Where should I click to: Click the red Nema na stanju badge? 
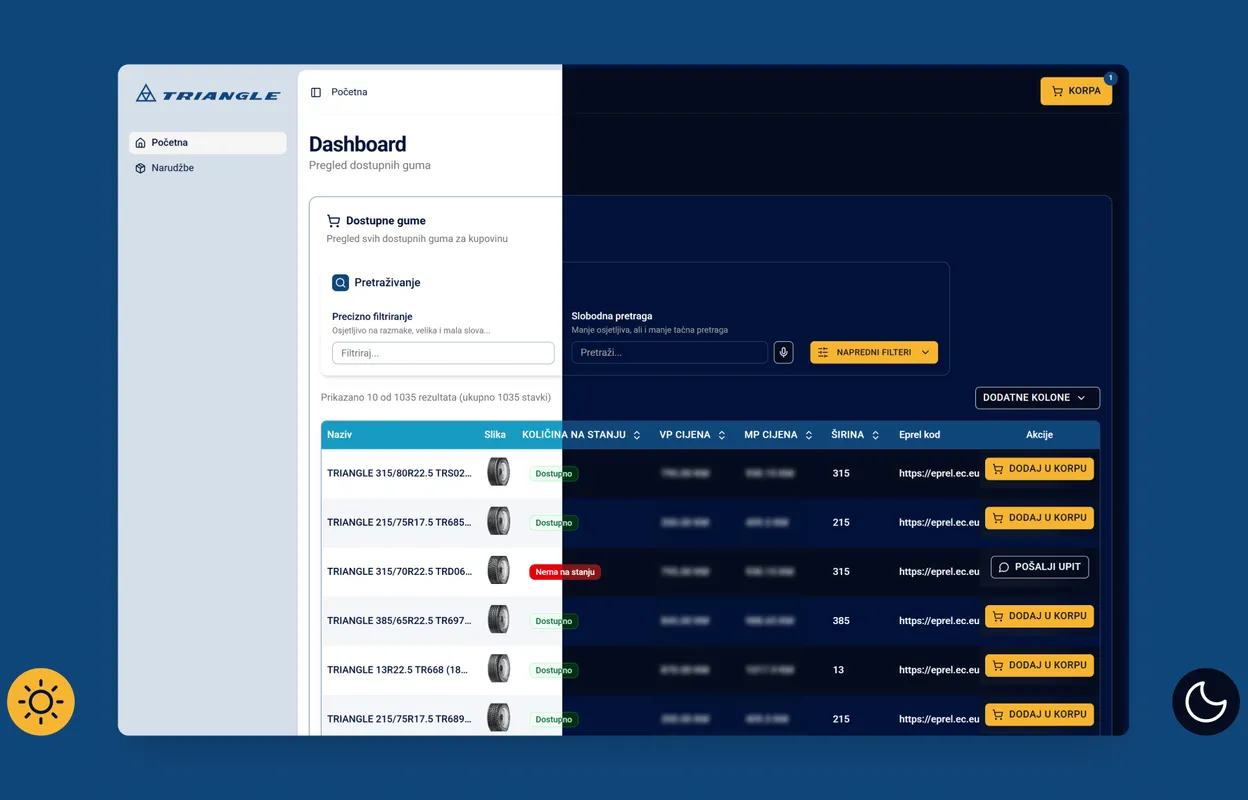[x=565, y=572]
